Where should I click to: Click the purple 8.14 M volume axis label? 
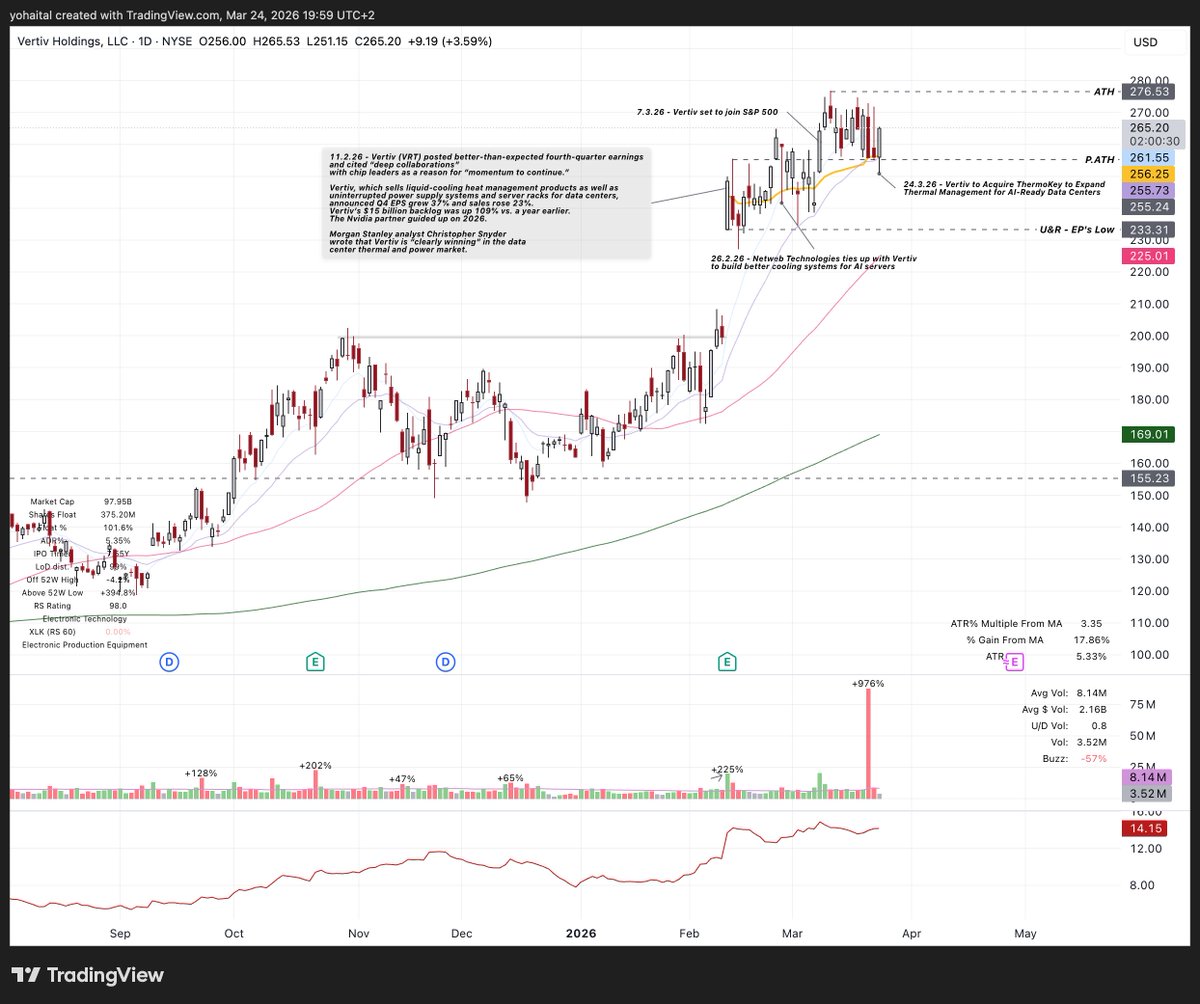[x=1148, y=776]
